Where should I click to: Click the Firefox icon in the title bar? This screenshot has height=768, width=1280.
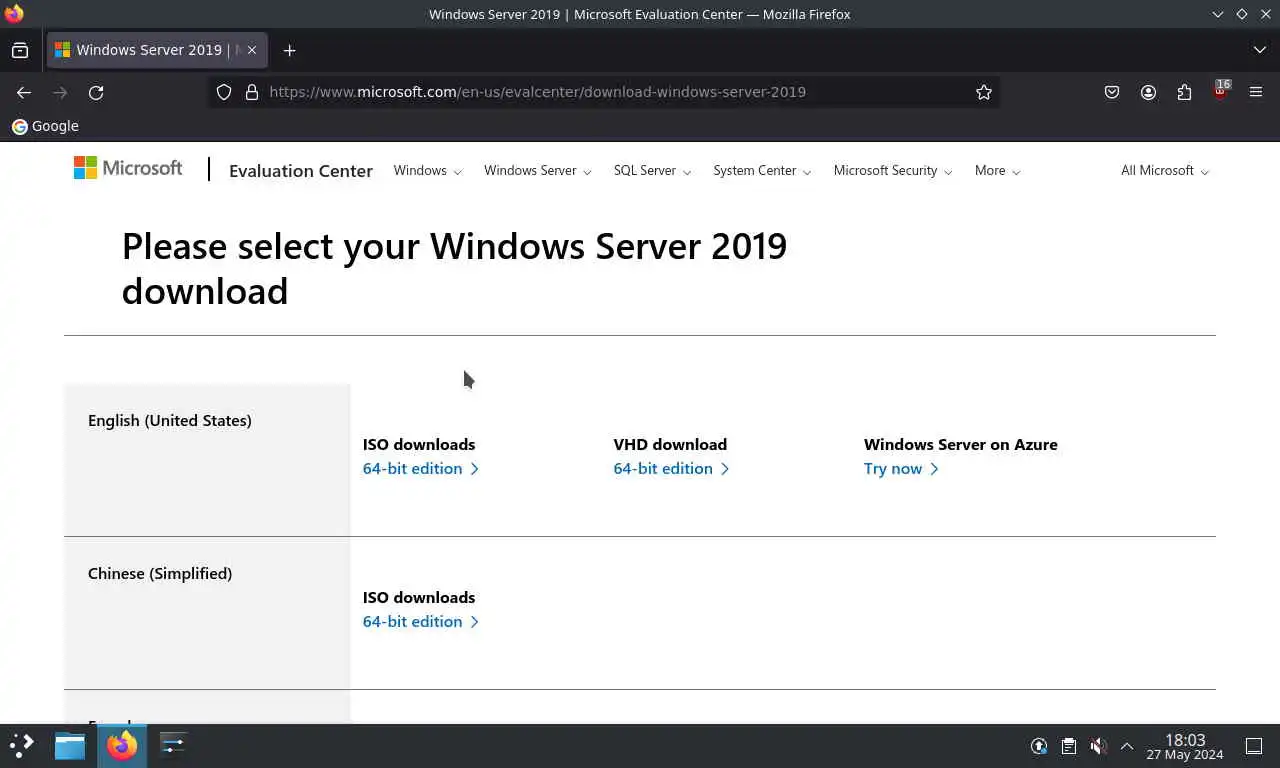pyautogui.click(x=14, y=14)
